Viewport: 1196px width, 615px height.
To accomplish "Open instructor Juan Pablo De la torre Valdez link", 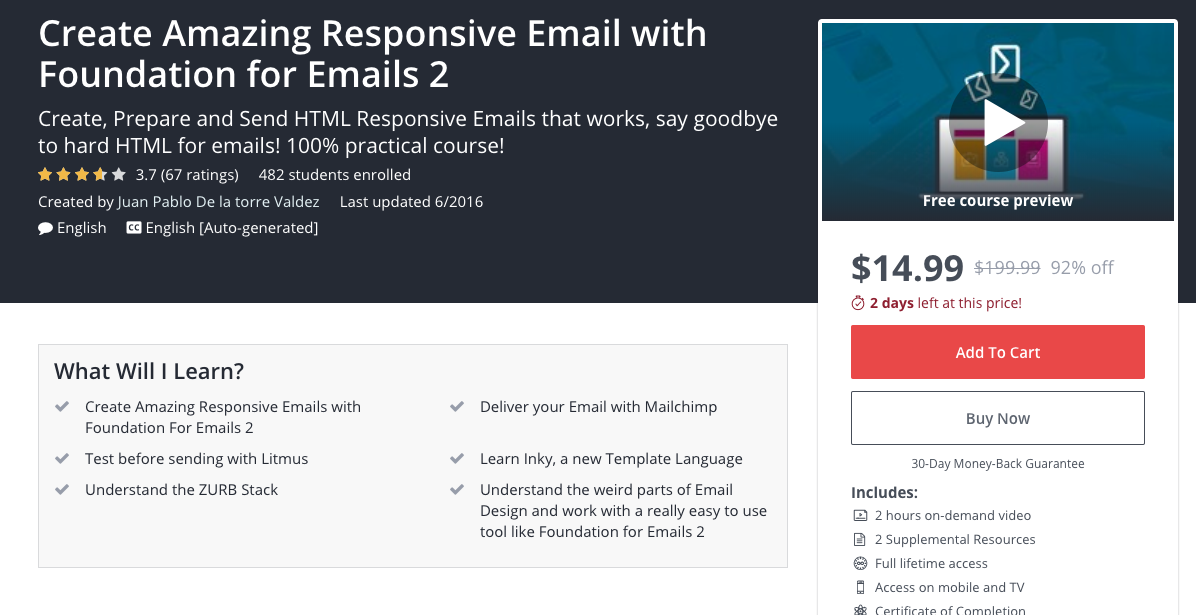I will (x=218, y=201).
